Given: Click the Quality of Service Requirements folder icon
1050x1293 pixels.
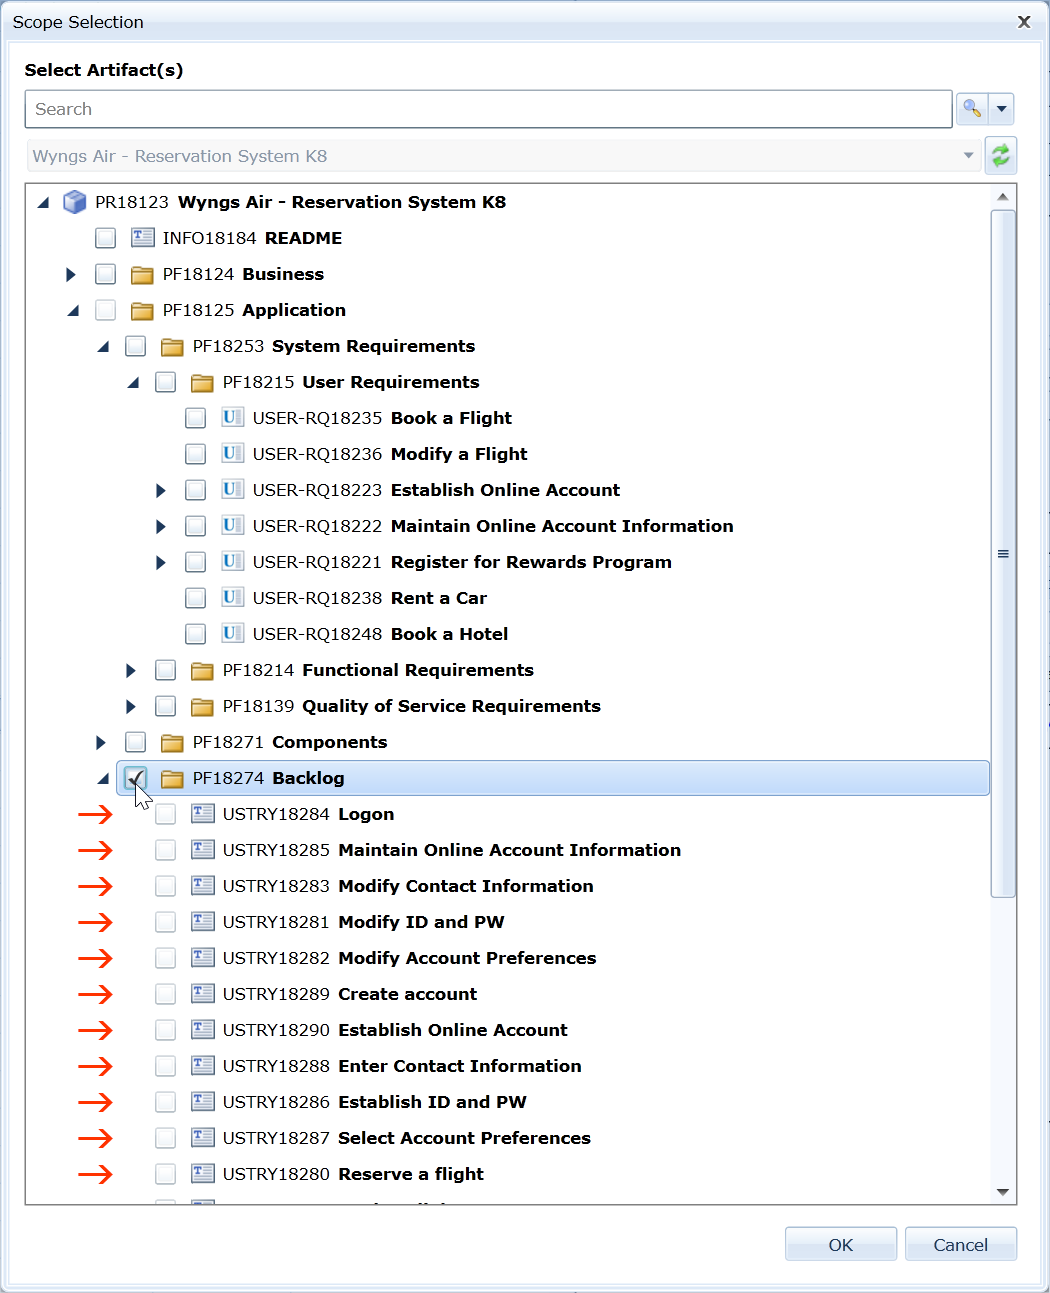Looking at the screenshot, I should (x=203, y=706).
